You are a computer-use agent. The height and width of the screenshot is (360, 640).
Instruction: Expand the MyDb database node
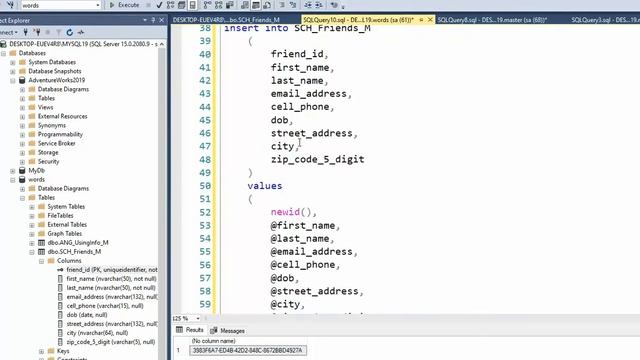(x=13, y=171)
